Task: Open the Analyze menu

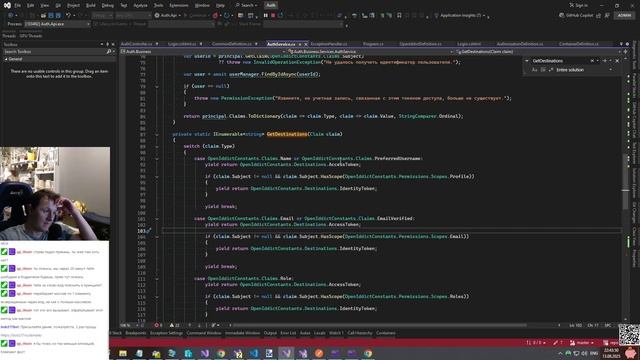Action: point(140,5)
